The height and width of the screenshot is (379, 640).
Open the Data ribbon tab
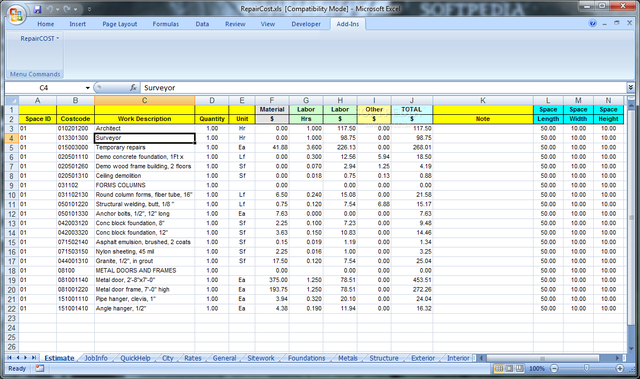click(x=202, y=24)
